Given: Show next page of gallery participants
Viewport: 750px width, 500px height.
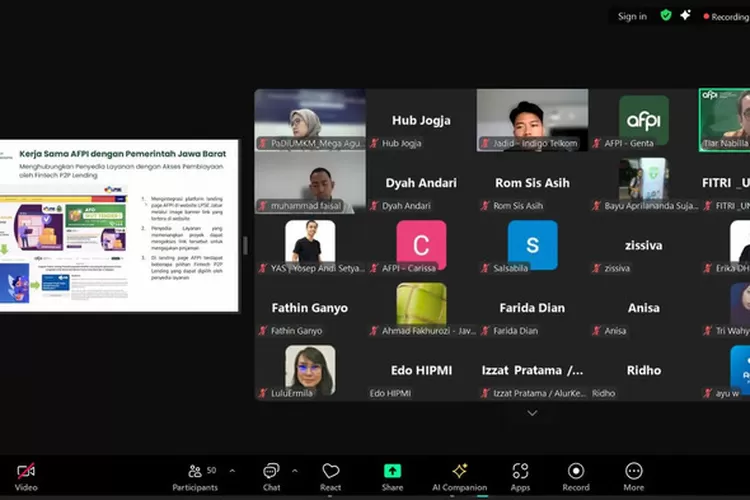Looking at the screenshot, I should coord(532,413).
